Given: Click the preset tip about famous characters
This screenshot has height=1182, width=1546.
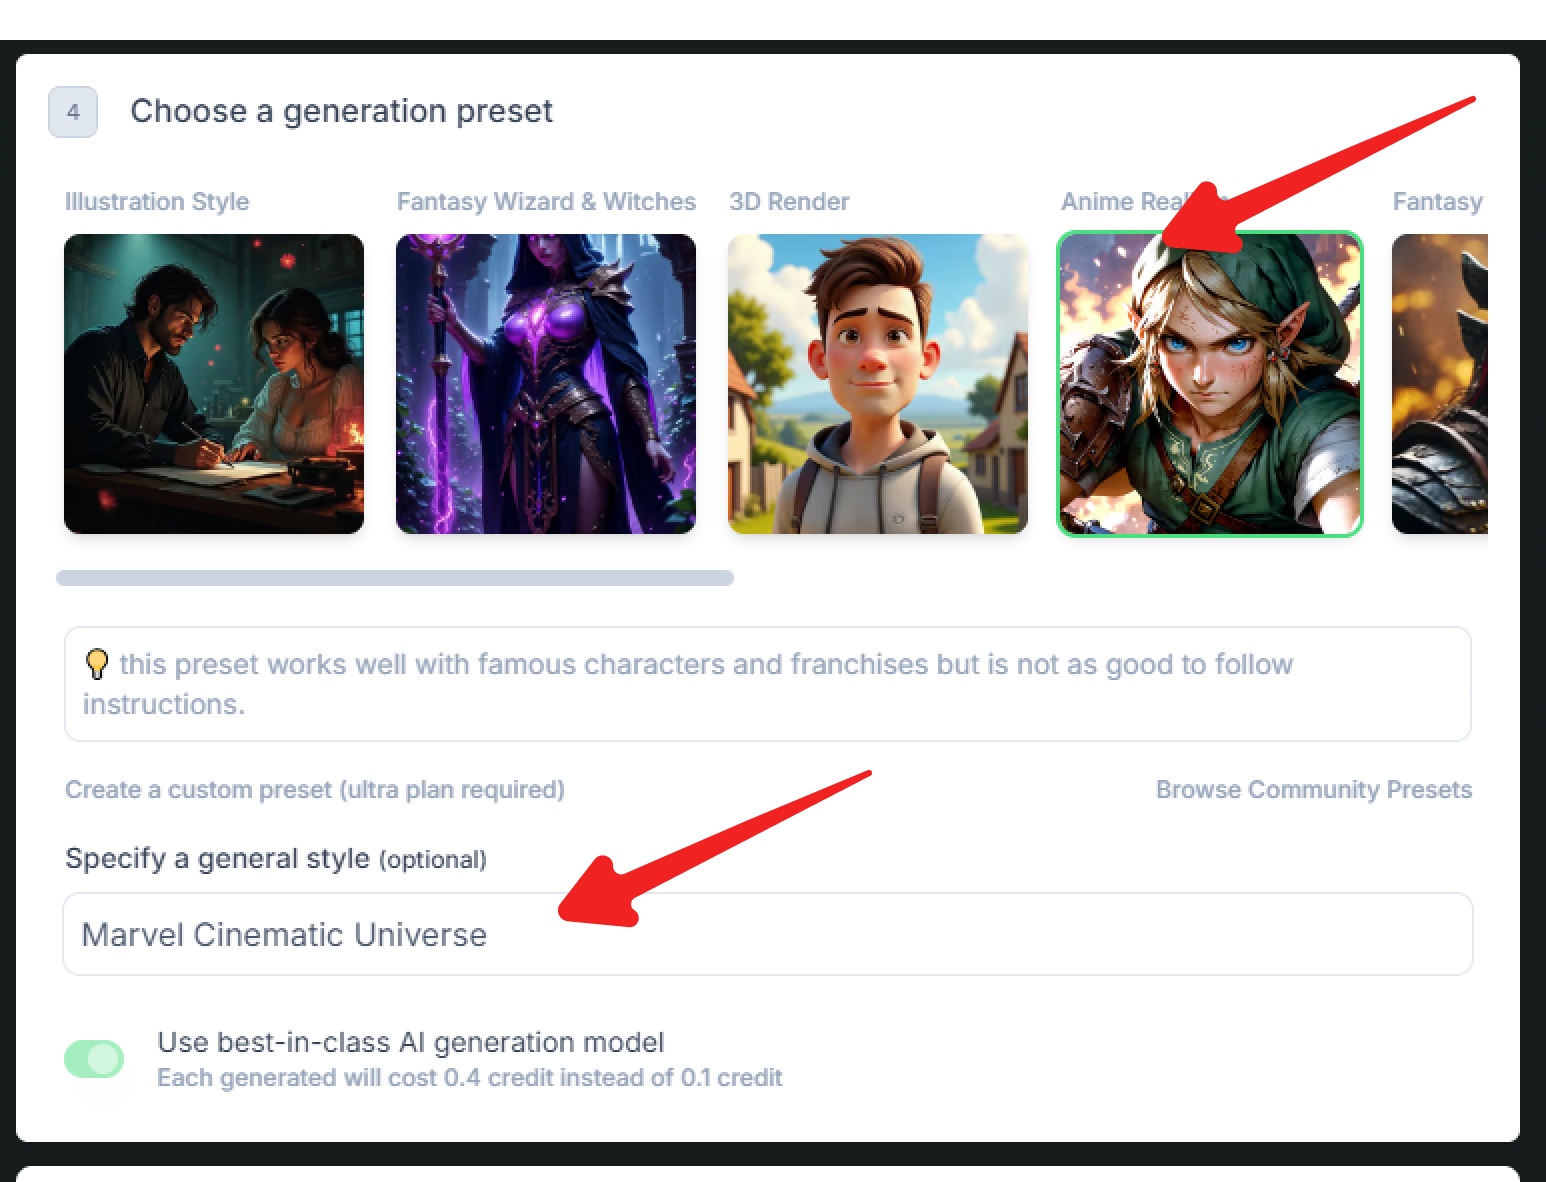Looking at the screenshot, I should 705,665.
